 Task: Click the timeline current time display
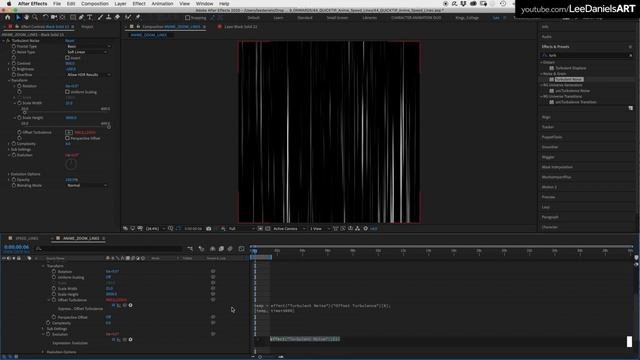pos(16,247)
